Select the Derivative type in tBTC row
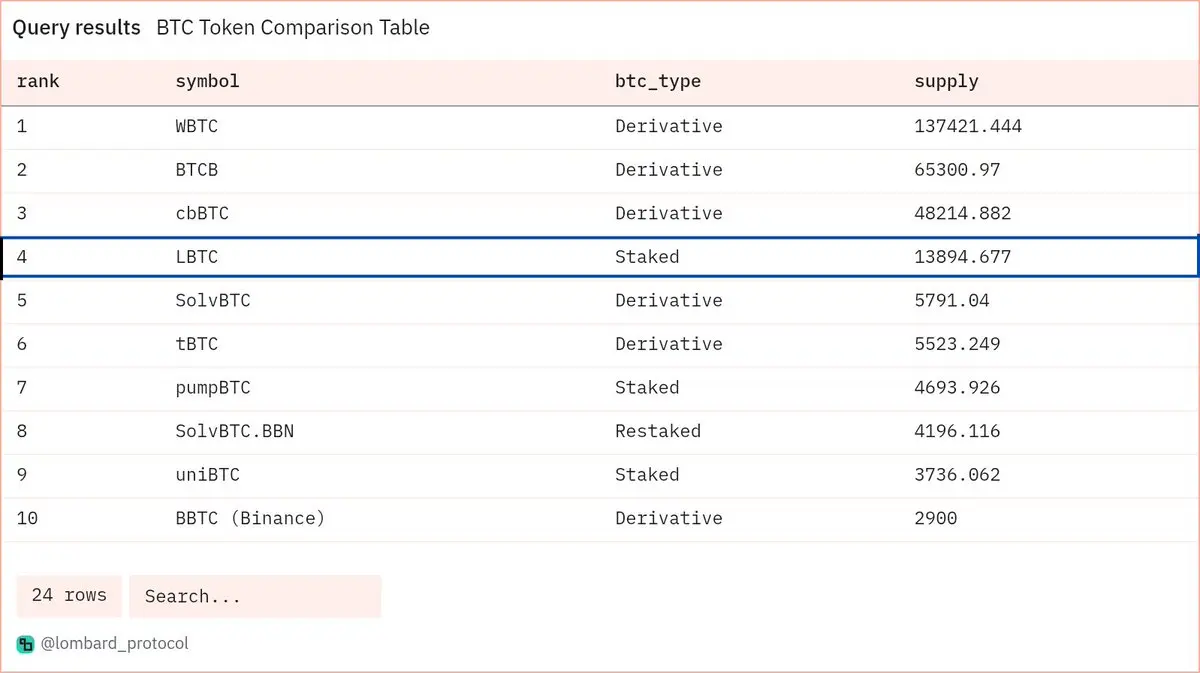 click(668, 344)
